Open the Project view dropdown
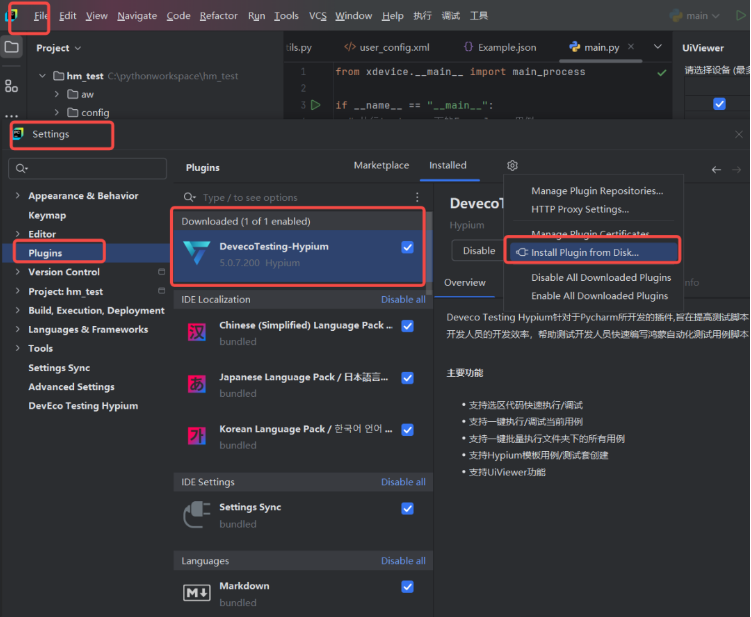This screenshot has width=751, height=617. (58, 48)
